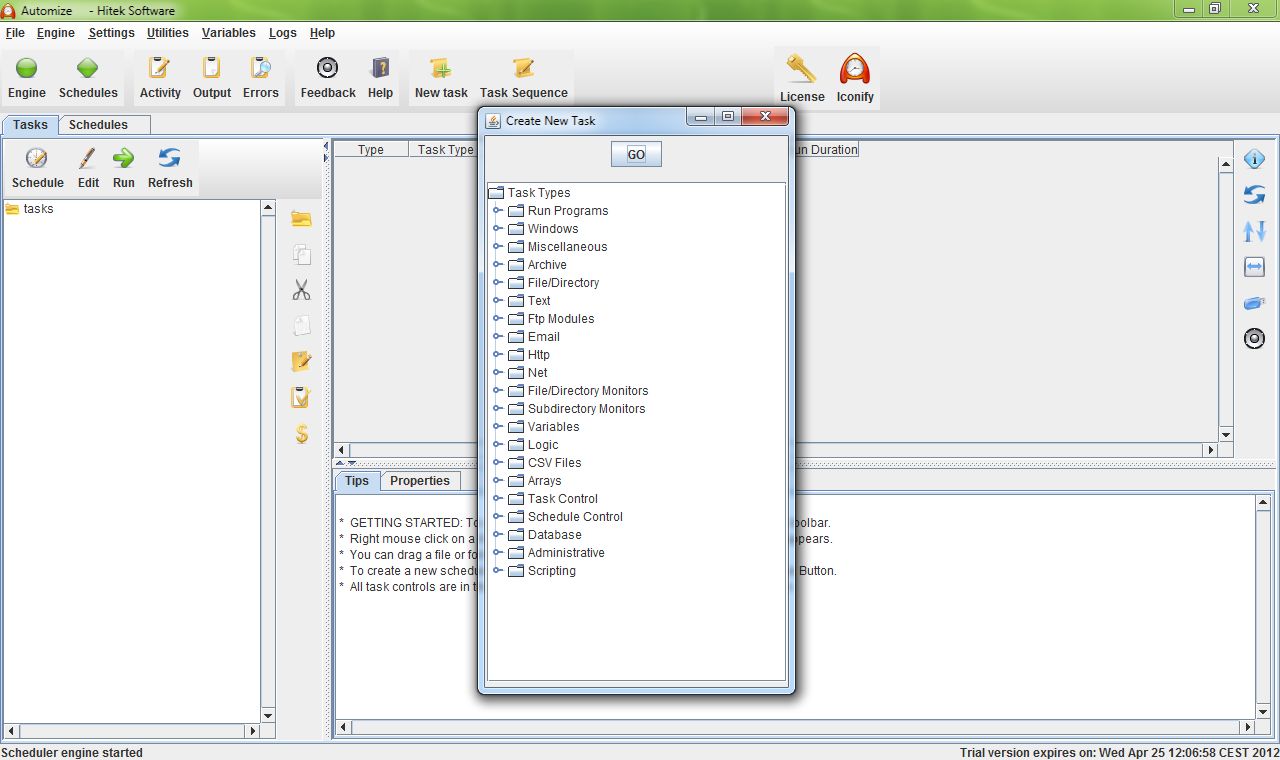Click the Task Sequence icon
The image size is (1280, 760).
(524, 68)
